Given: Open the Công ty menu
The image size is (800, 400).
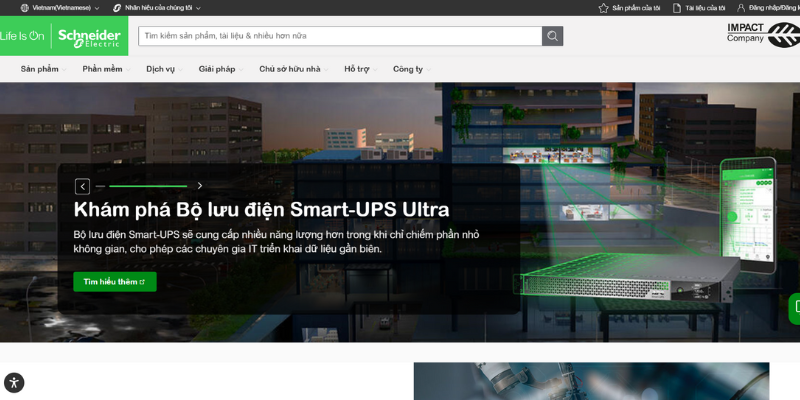Looking at the screenshot, I should [408, 69].
